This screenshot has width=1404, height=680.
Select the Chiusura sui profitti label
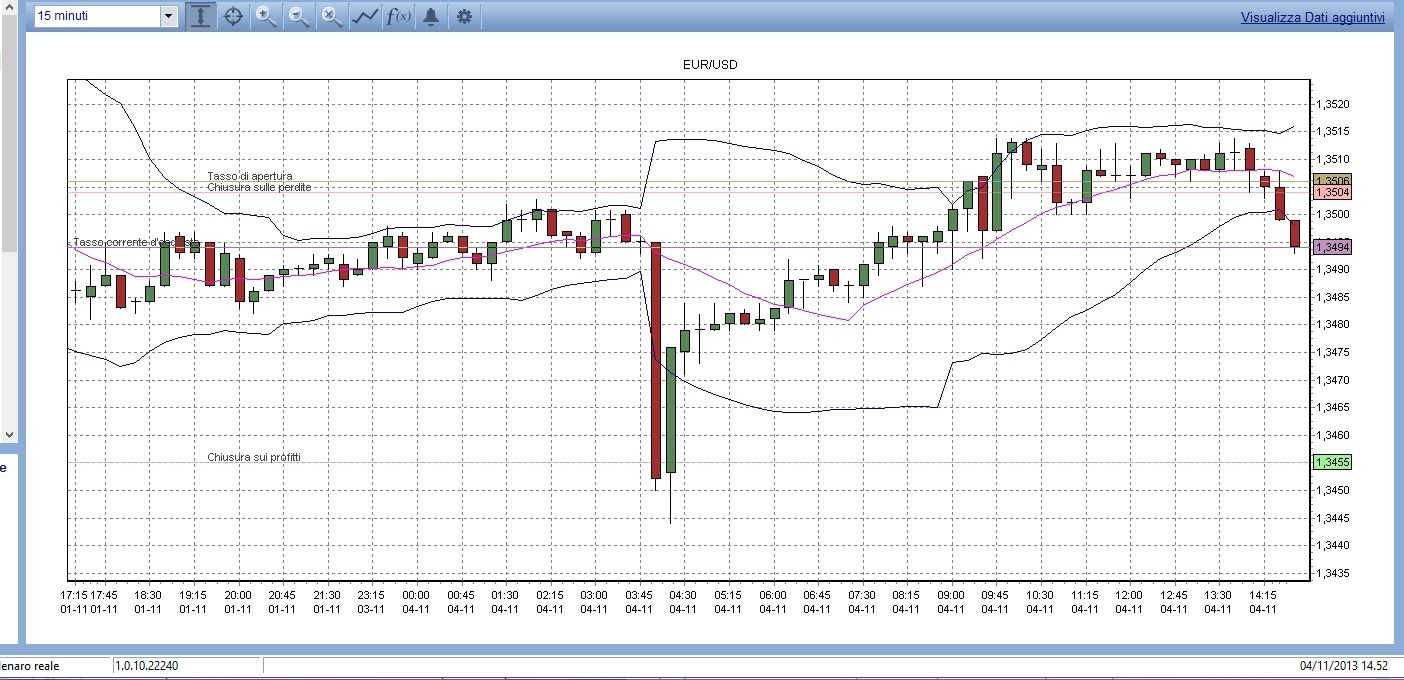[254, 457]
